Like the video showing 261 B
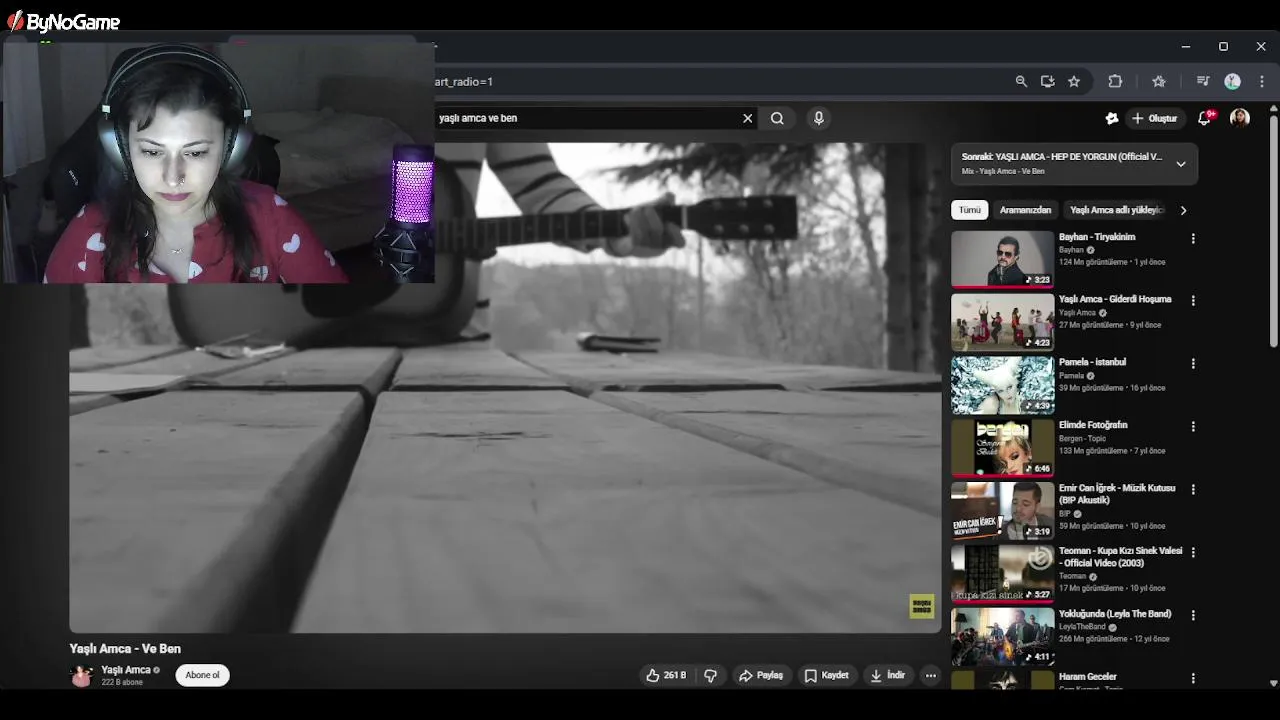The height and width of the screenshot is (720, 1280). [x=665, y=676]
